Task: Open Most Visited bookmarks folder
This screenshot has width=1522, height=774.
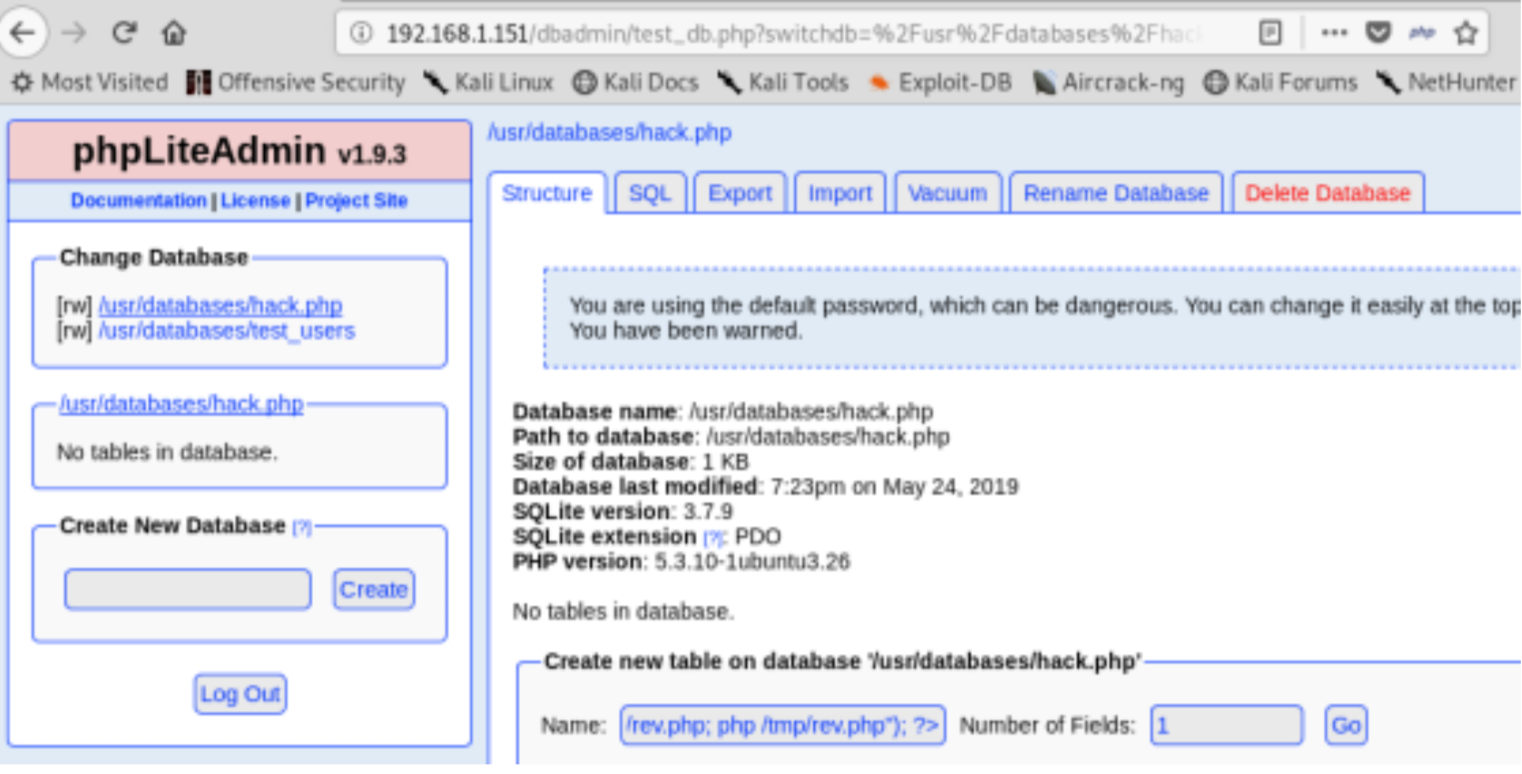Action: (x=89, y=83)
